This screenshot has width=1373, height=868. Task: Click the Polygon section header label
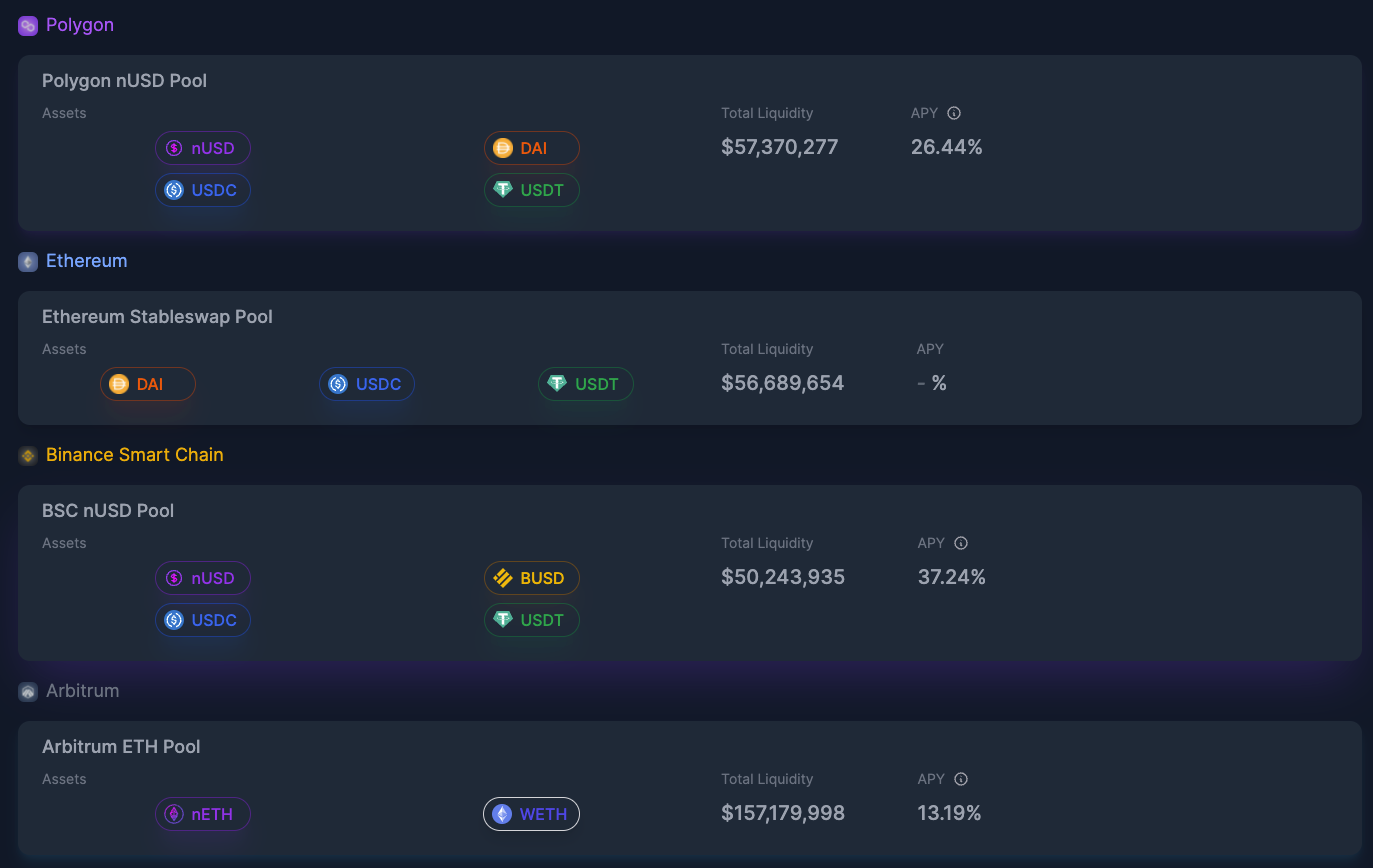(80, 24)
